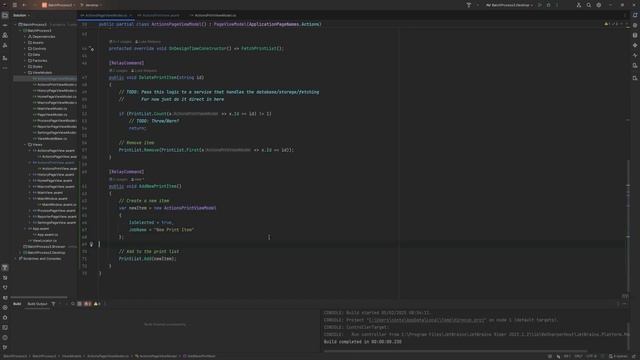Screen dimensions: 640x360
Task: Select MainViewModel.cs in solution tree
Action: tap(50, 109)
